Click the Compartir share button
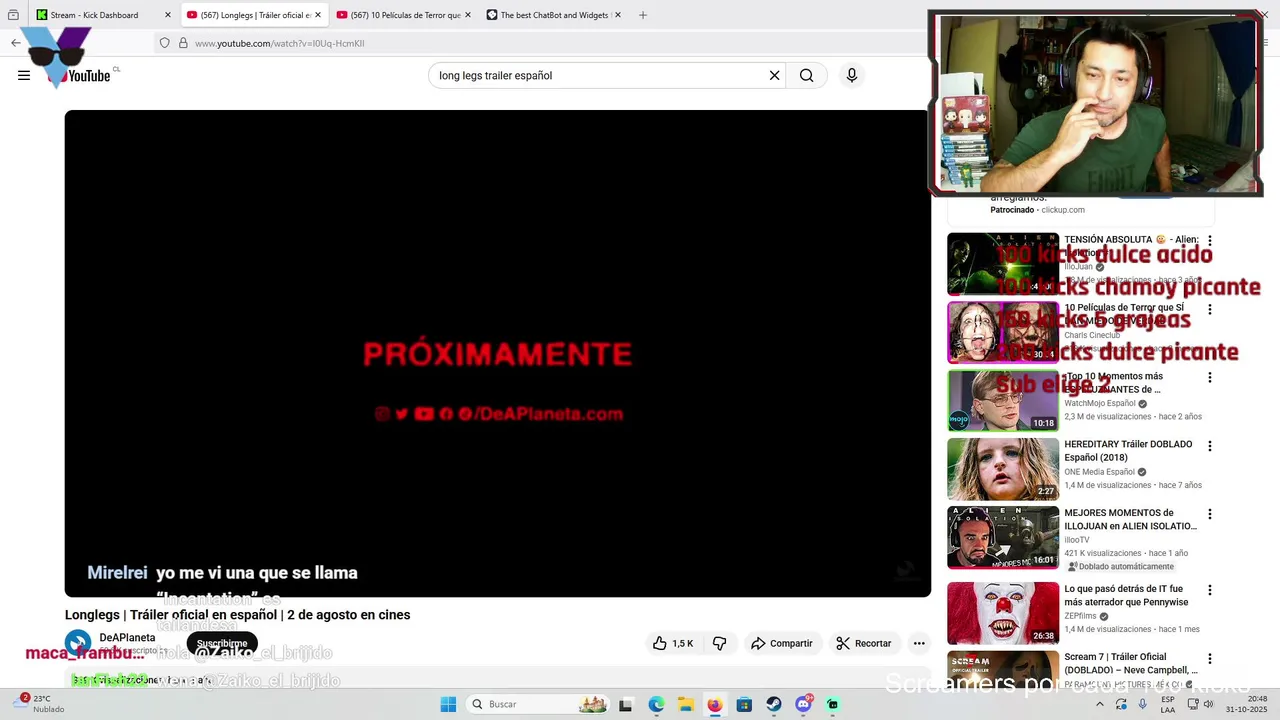The width and height of the screenshot is (1280, 720). tap(781, 643)
